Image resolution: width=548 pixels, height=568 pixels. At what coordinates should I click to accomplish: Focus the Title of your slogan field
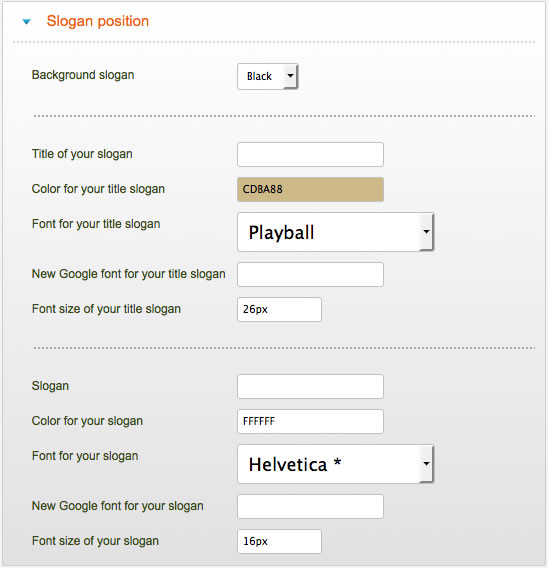(310, 154)
